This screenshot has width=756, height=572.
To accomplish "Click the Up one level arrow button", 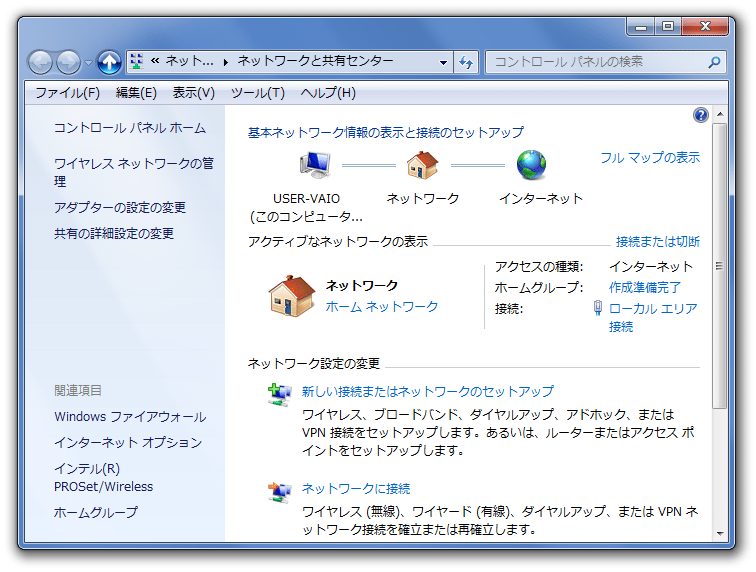I will pyautogui.click(x=109, y=62).
